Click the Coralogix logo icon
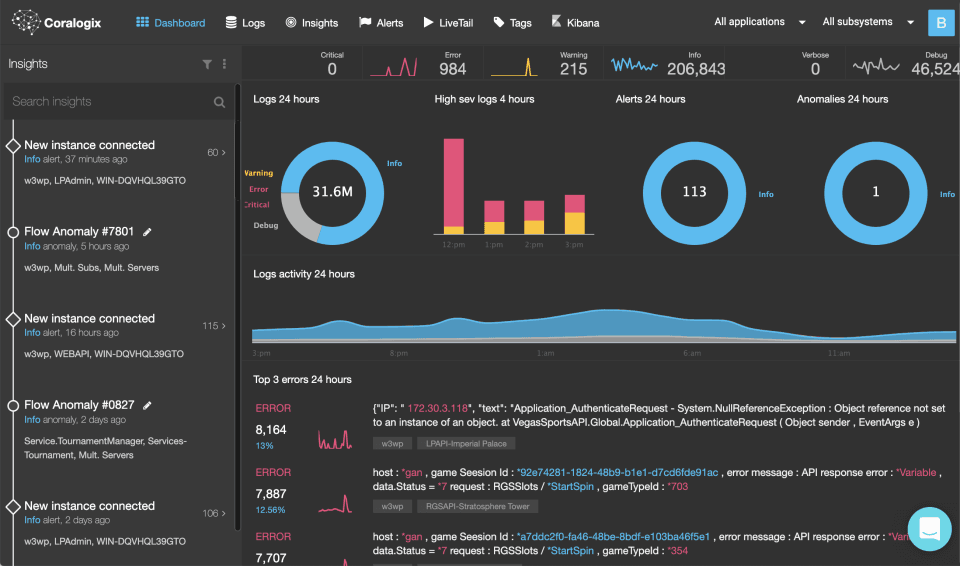The height and width of the screenshot is (566, 960). coord(26,22)
